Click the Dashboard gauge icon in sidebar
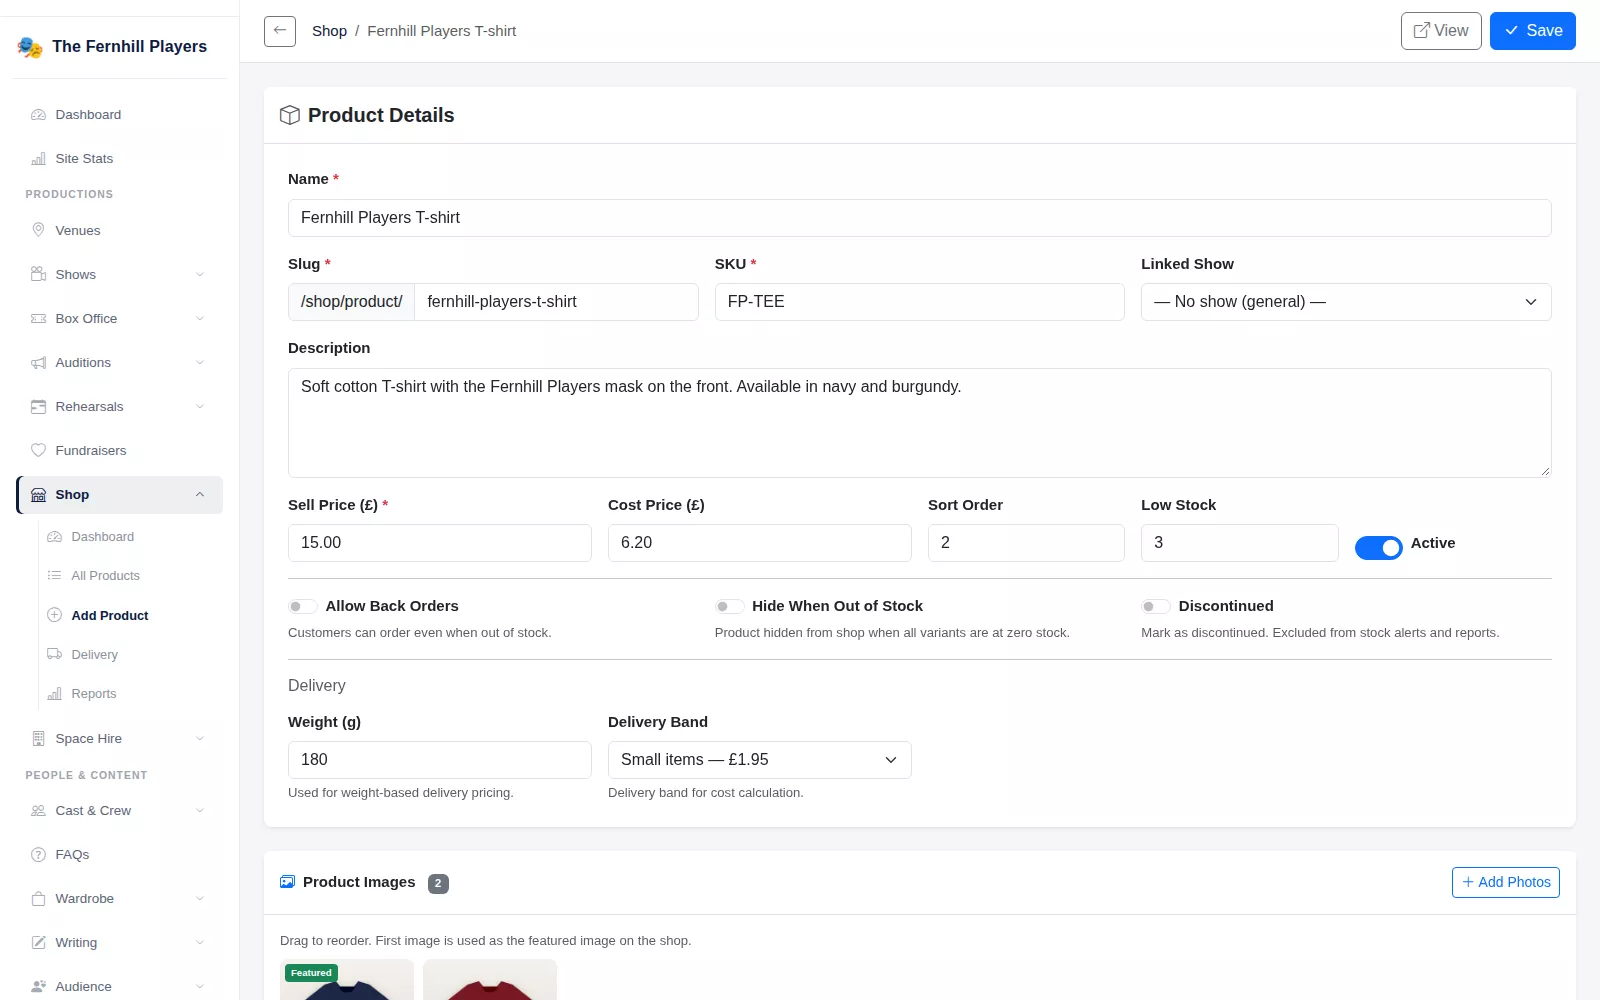The height and width of the screenshot is (1000, 1600). click(x=39, y=115)
